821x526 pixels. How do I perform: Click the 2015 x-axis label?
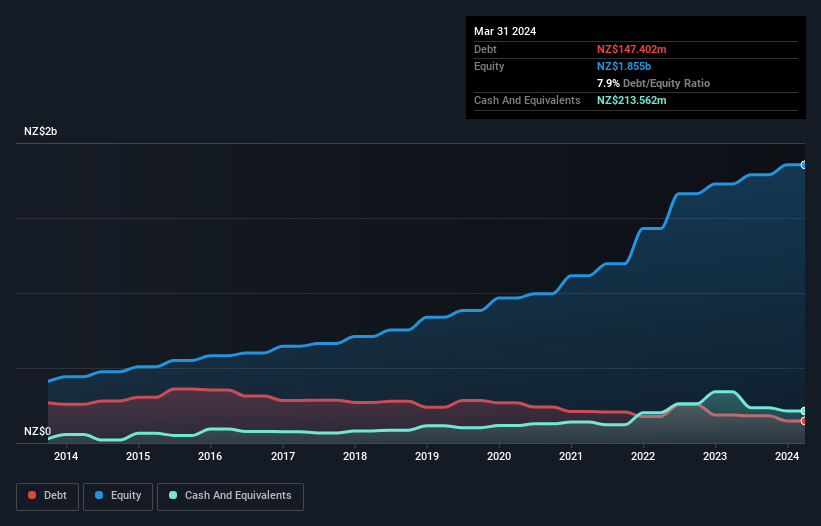click(138, 456)
